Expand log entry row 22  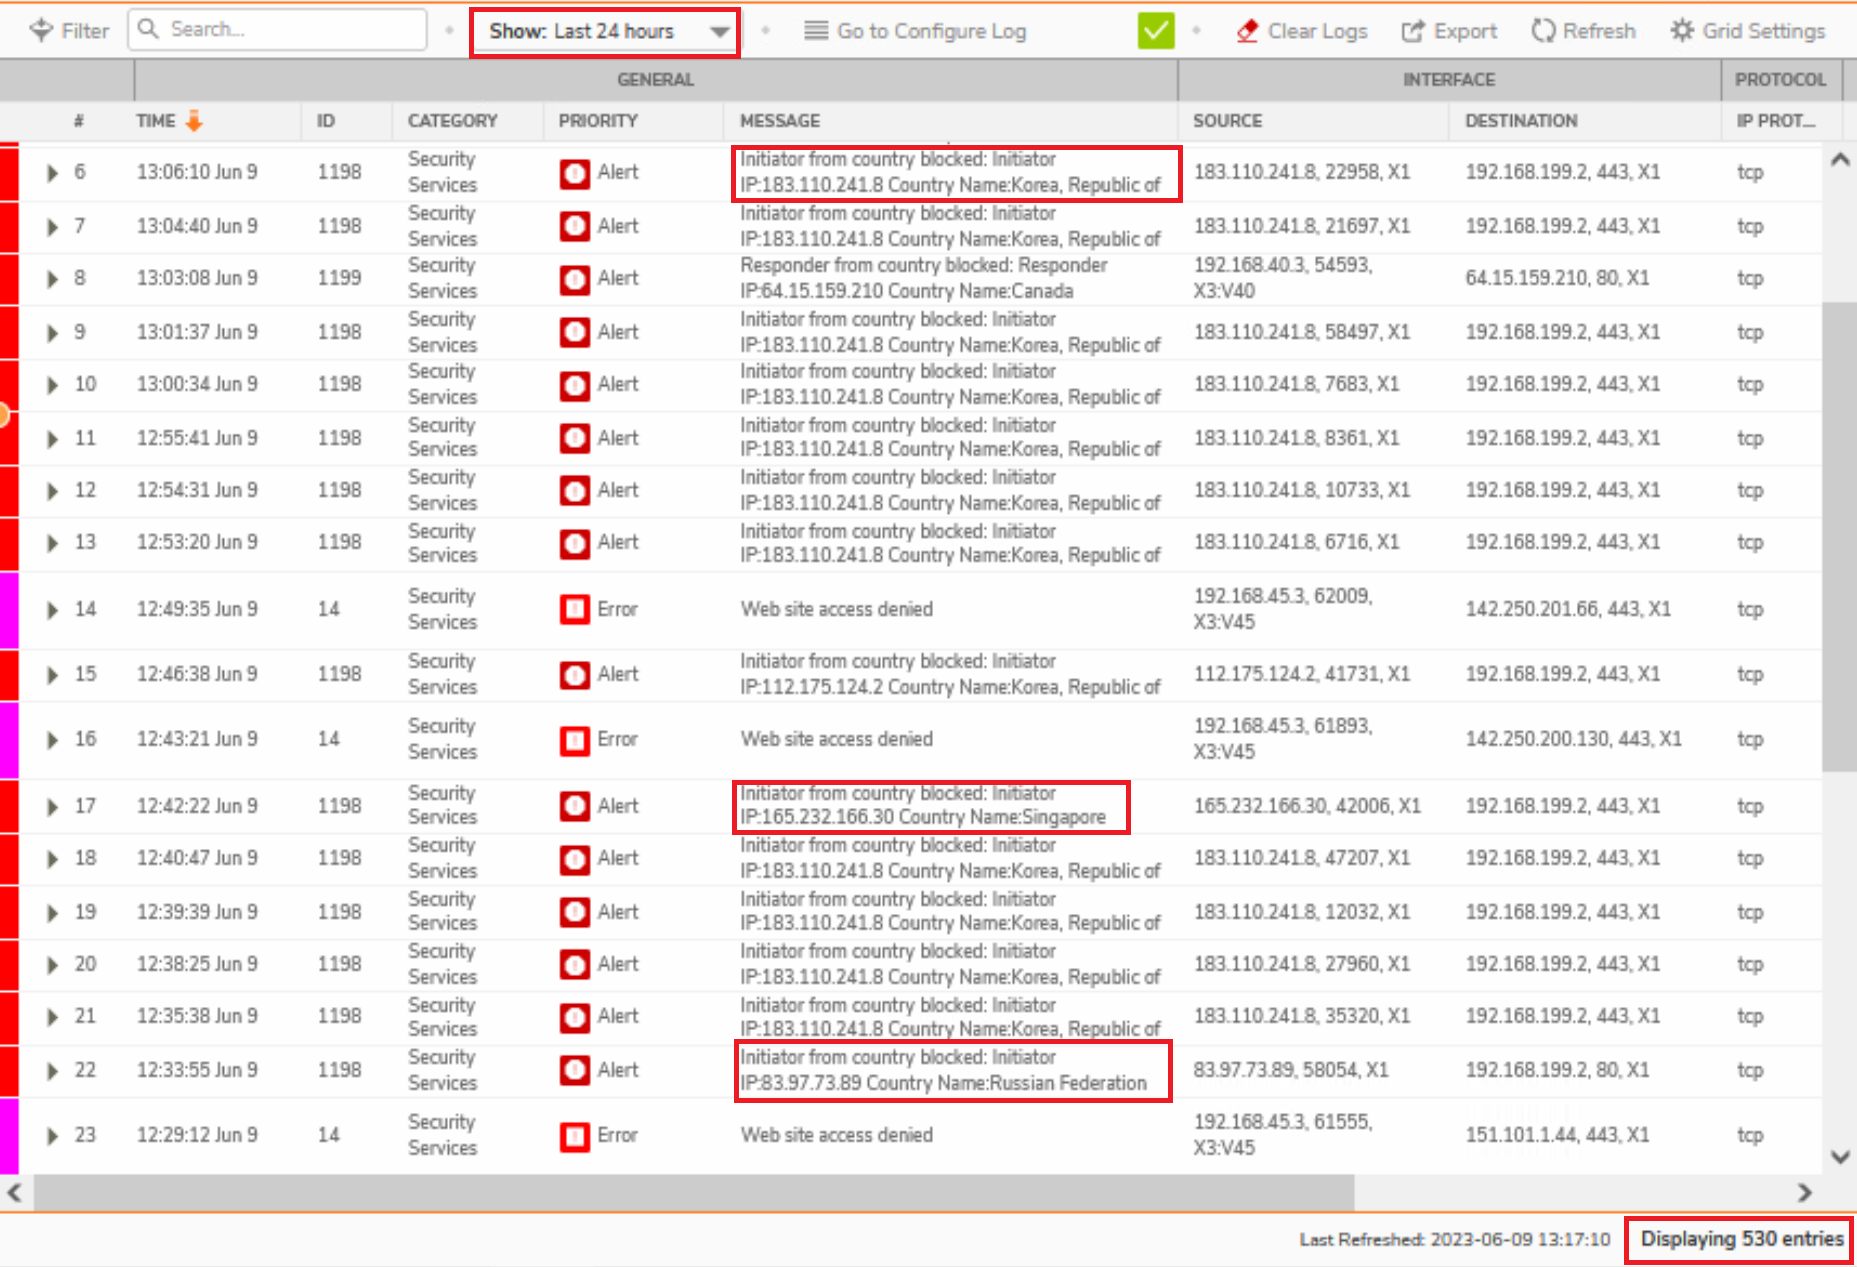(x=52, y=1070)
